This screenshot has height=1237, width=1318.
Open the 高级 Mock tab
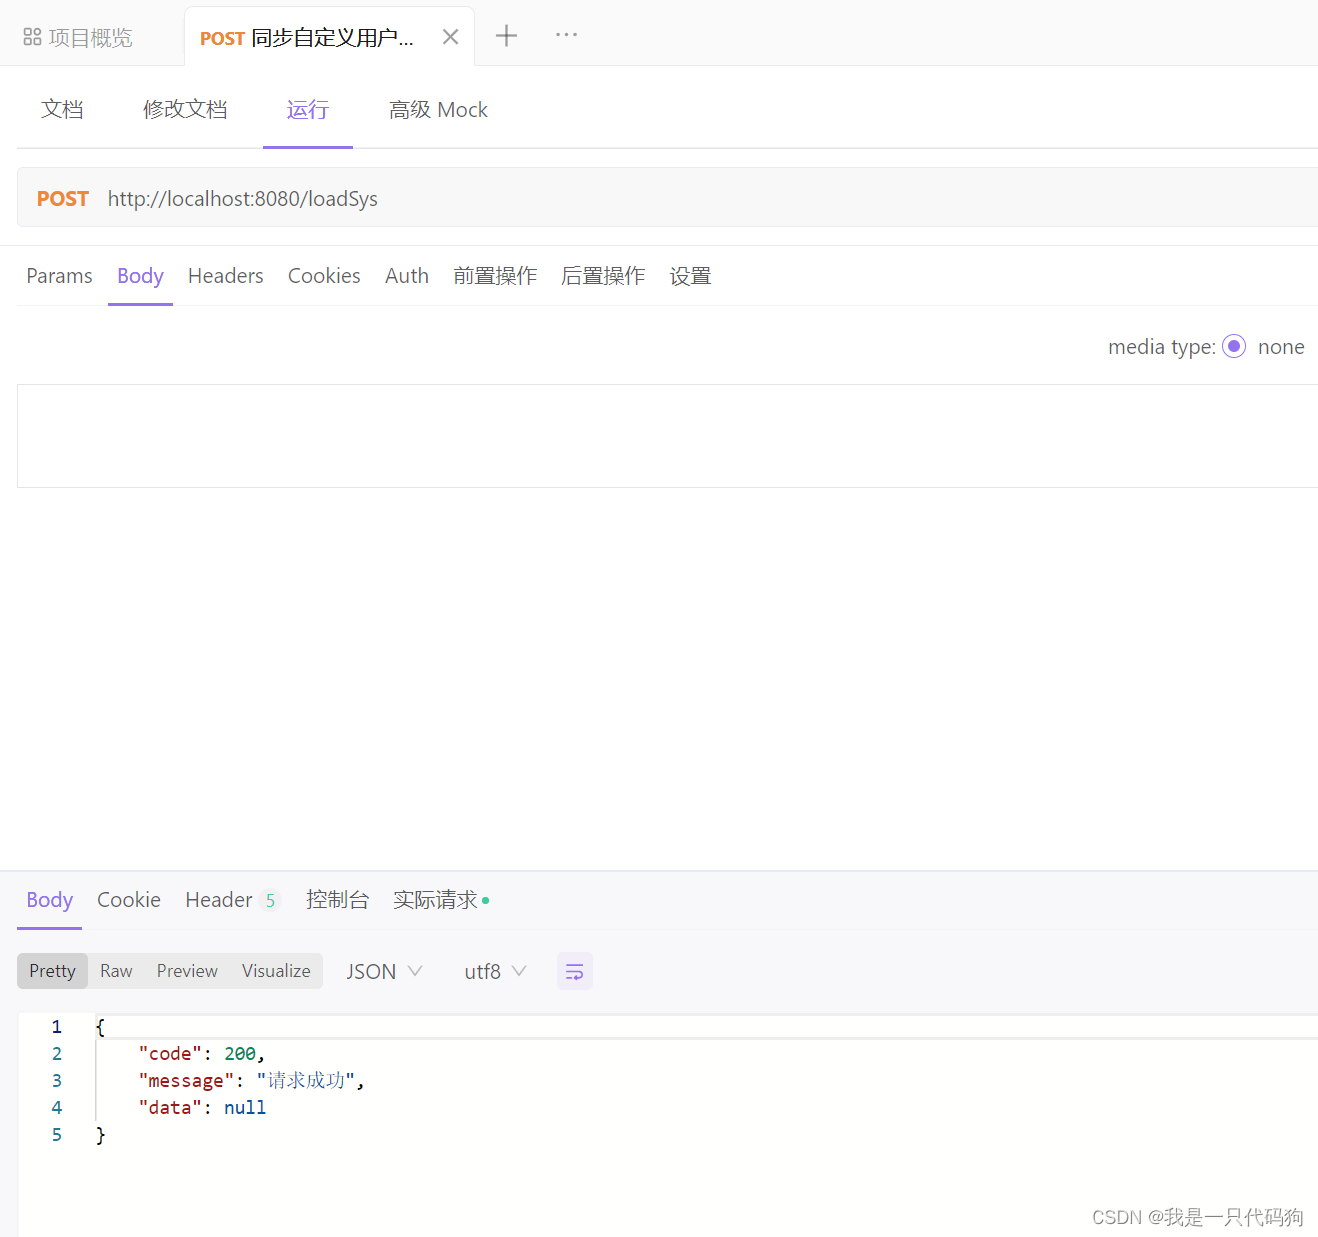click(438, 110)
